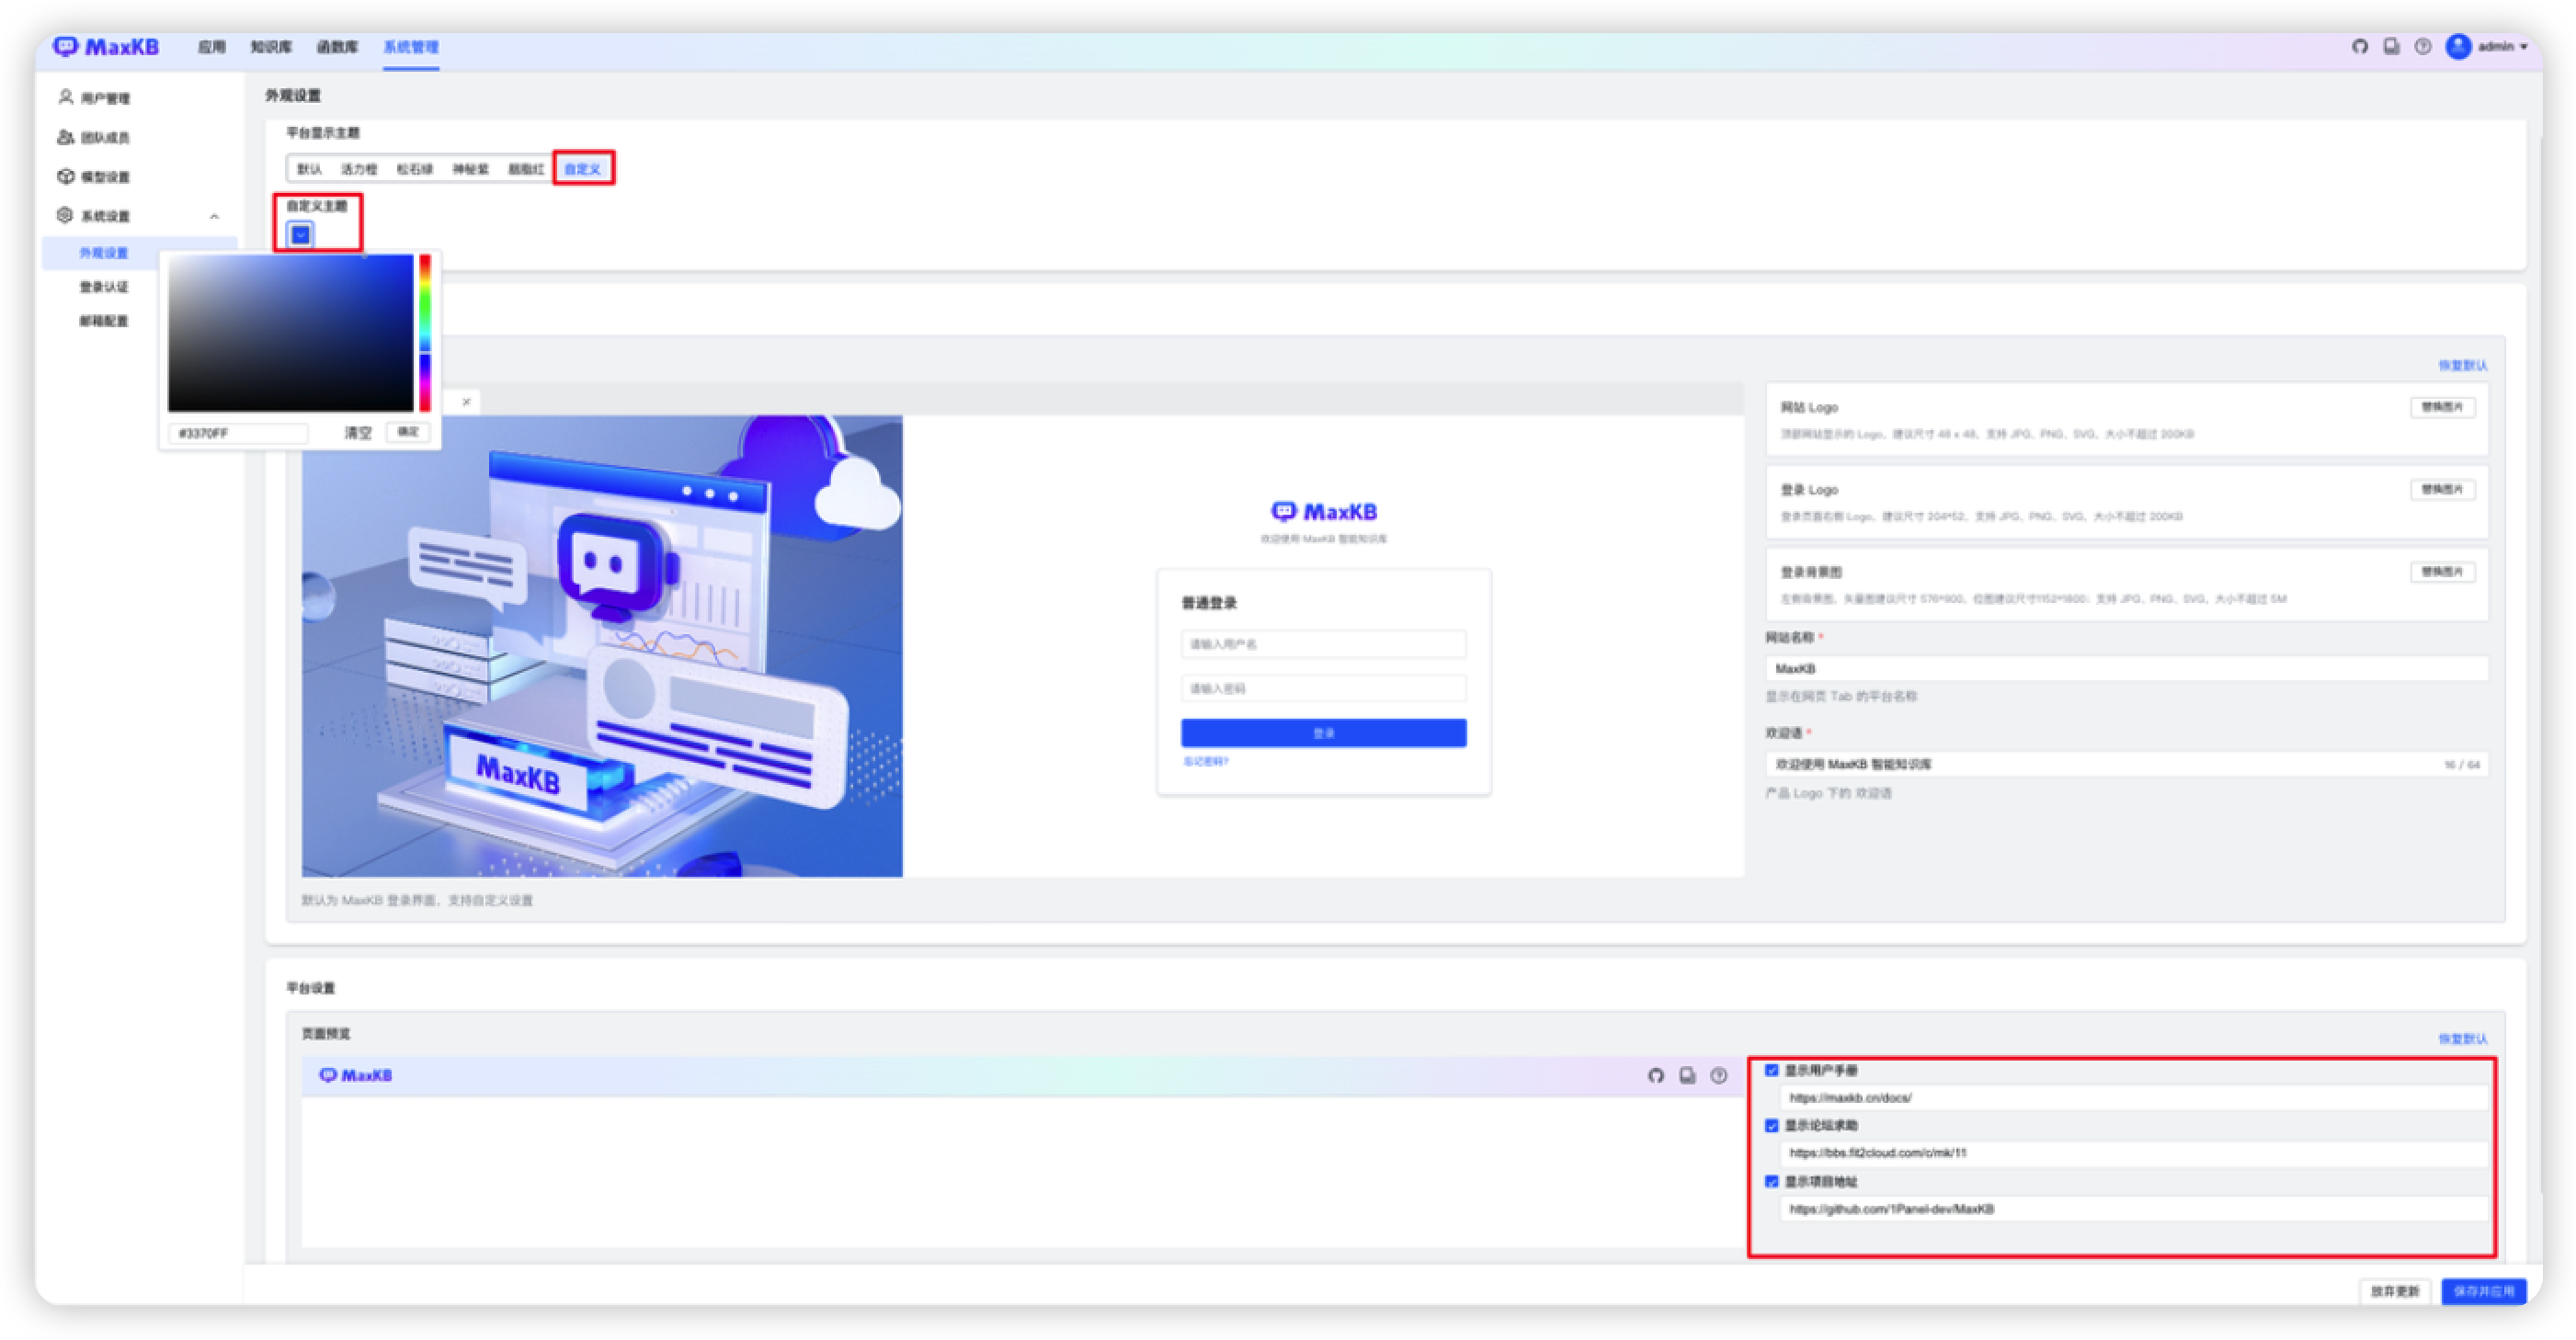2576x1340 pixels.
Task: Click the 请输入密码 field in login preview
Action: pyautogui.click(x=1323, y=688)
